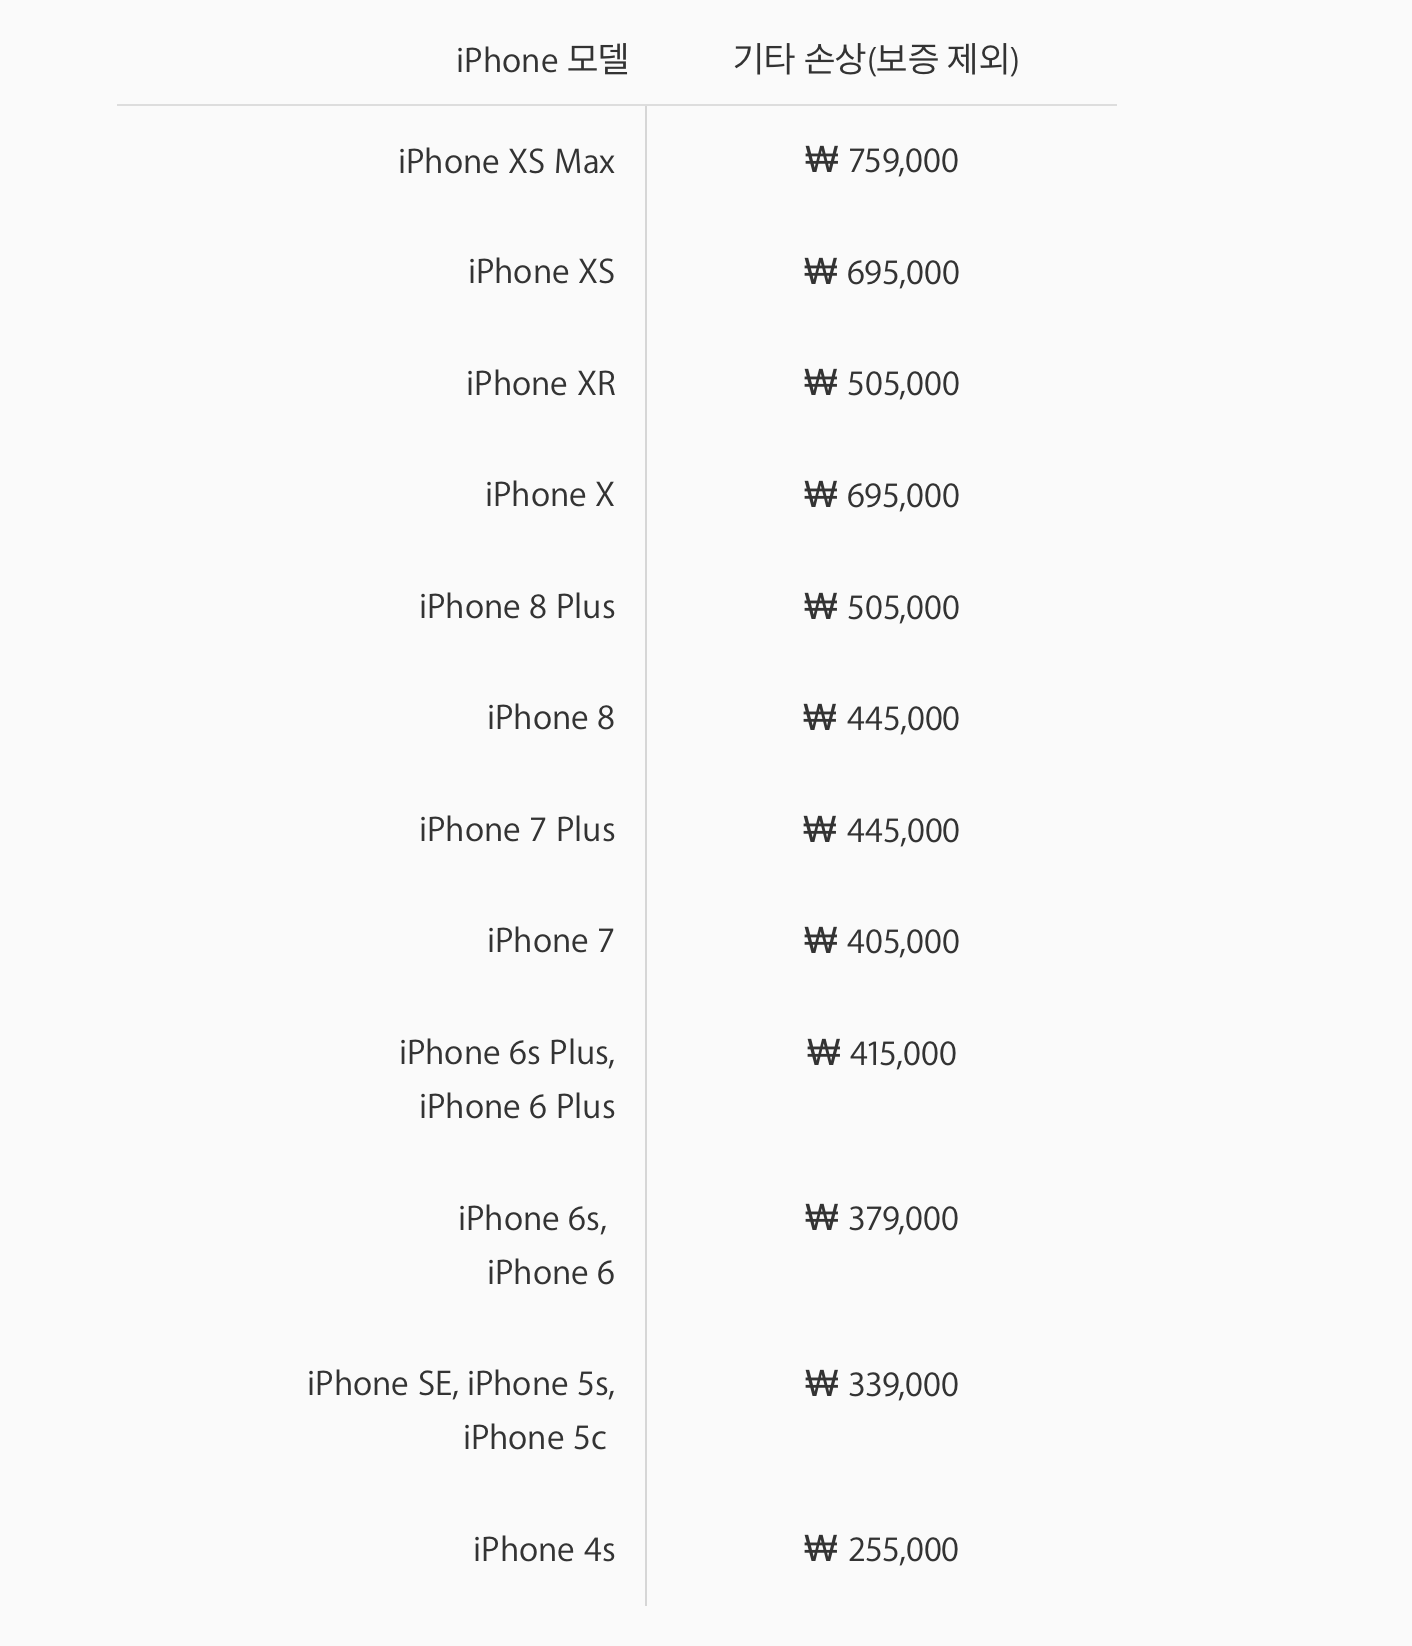1412x1646 pixels.
Task: Click the iPhone 4s model name
Action: coord(543,1550)
